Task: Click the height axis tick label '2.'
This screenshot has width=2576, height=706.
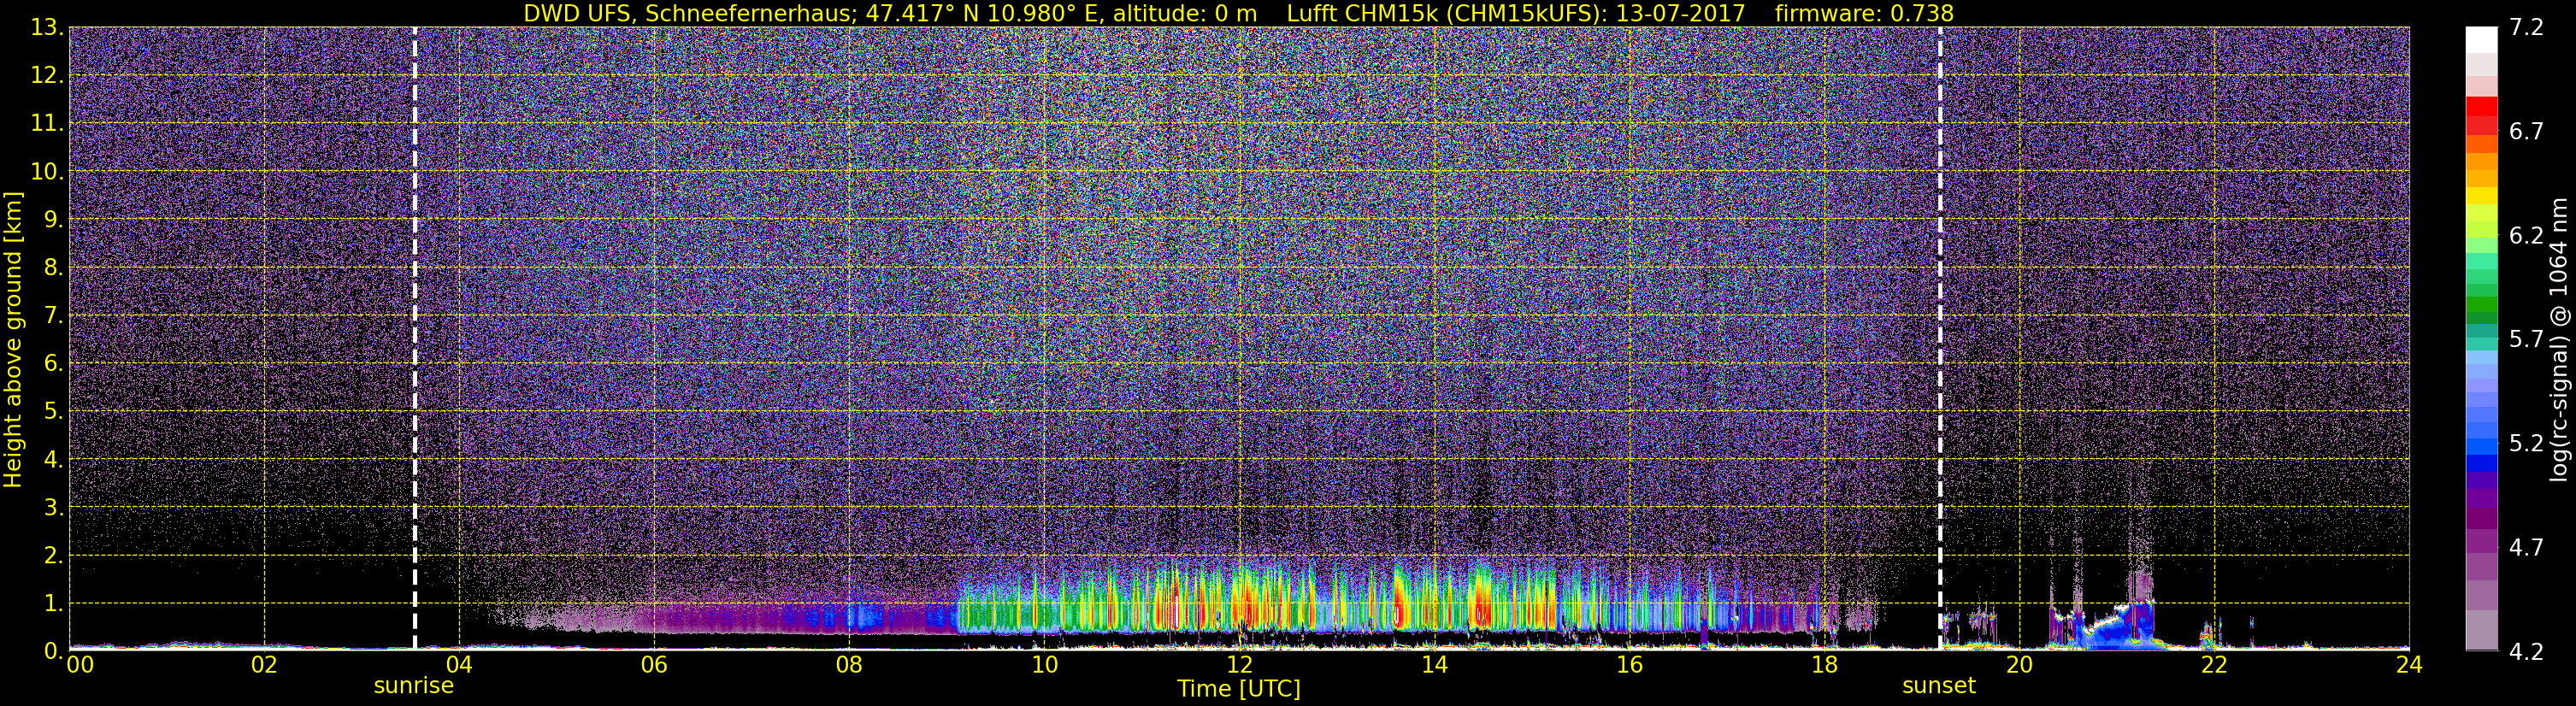Action: pyautogui.click(x=52, y=555)
